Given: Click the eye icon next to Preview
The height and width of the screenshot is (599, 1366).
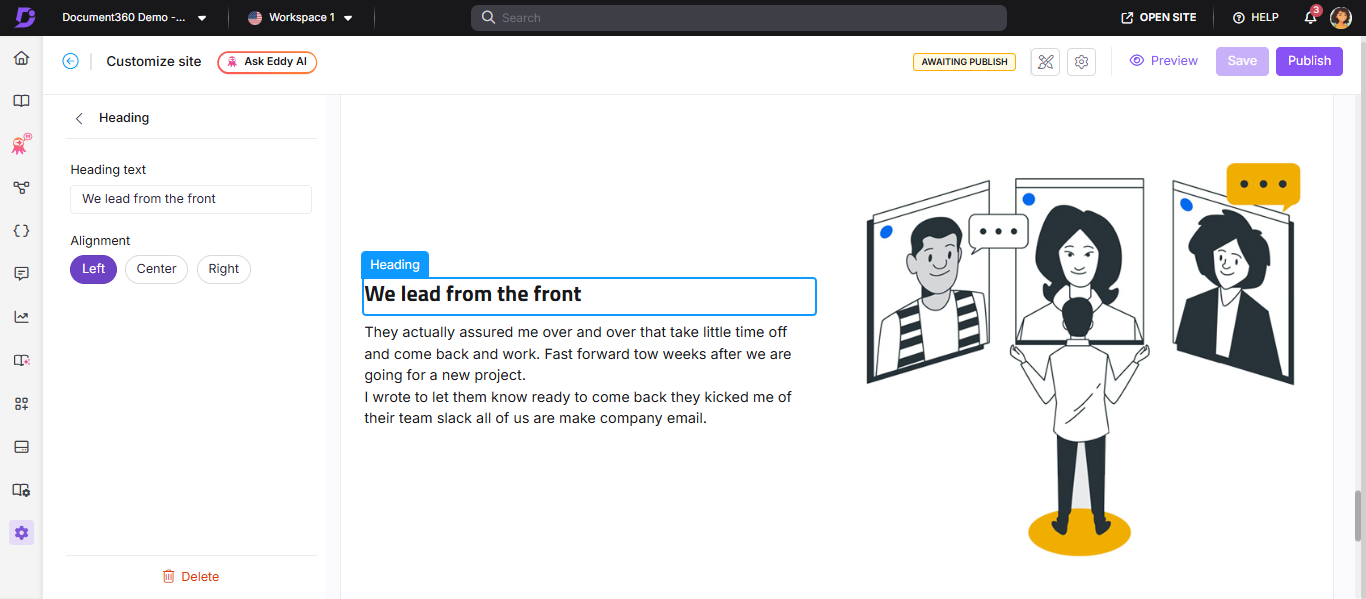Looking at the screenshot, I should point(1136,61).
